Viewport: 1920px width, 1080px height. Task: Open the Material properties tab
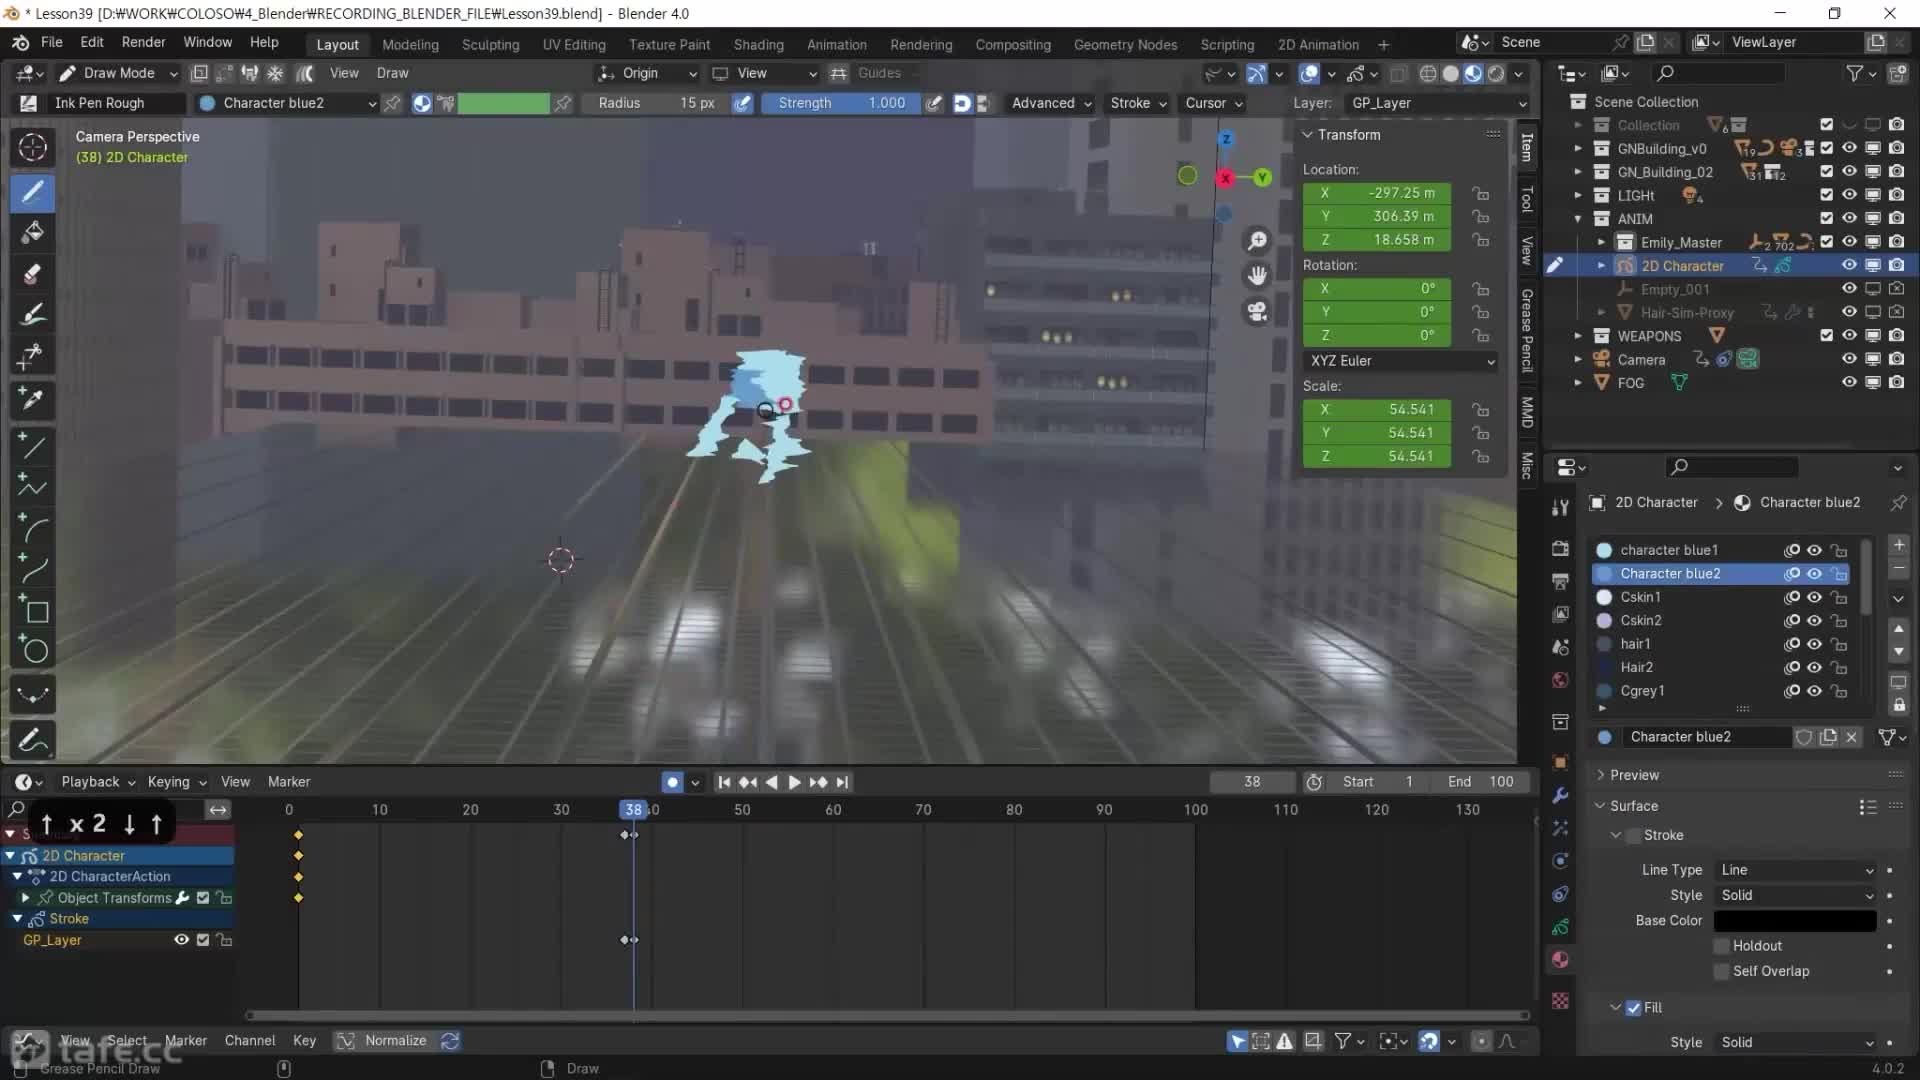(x=1560, y=960)
